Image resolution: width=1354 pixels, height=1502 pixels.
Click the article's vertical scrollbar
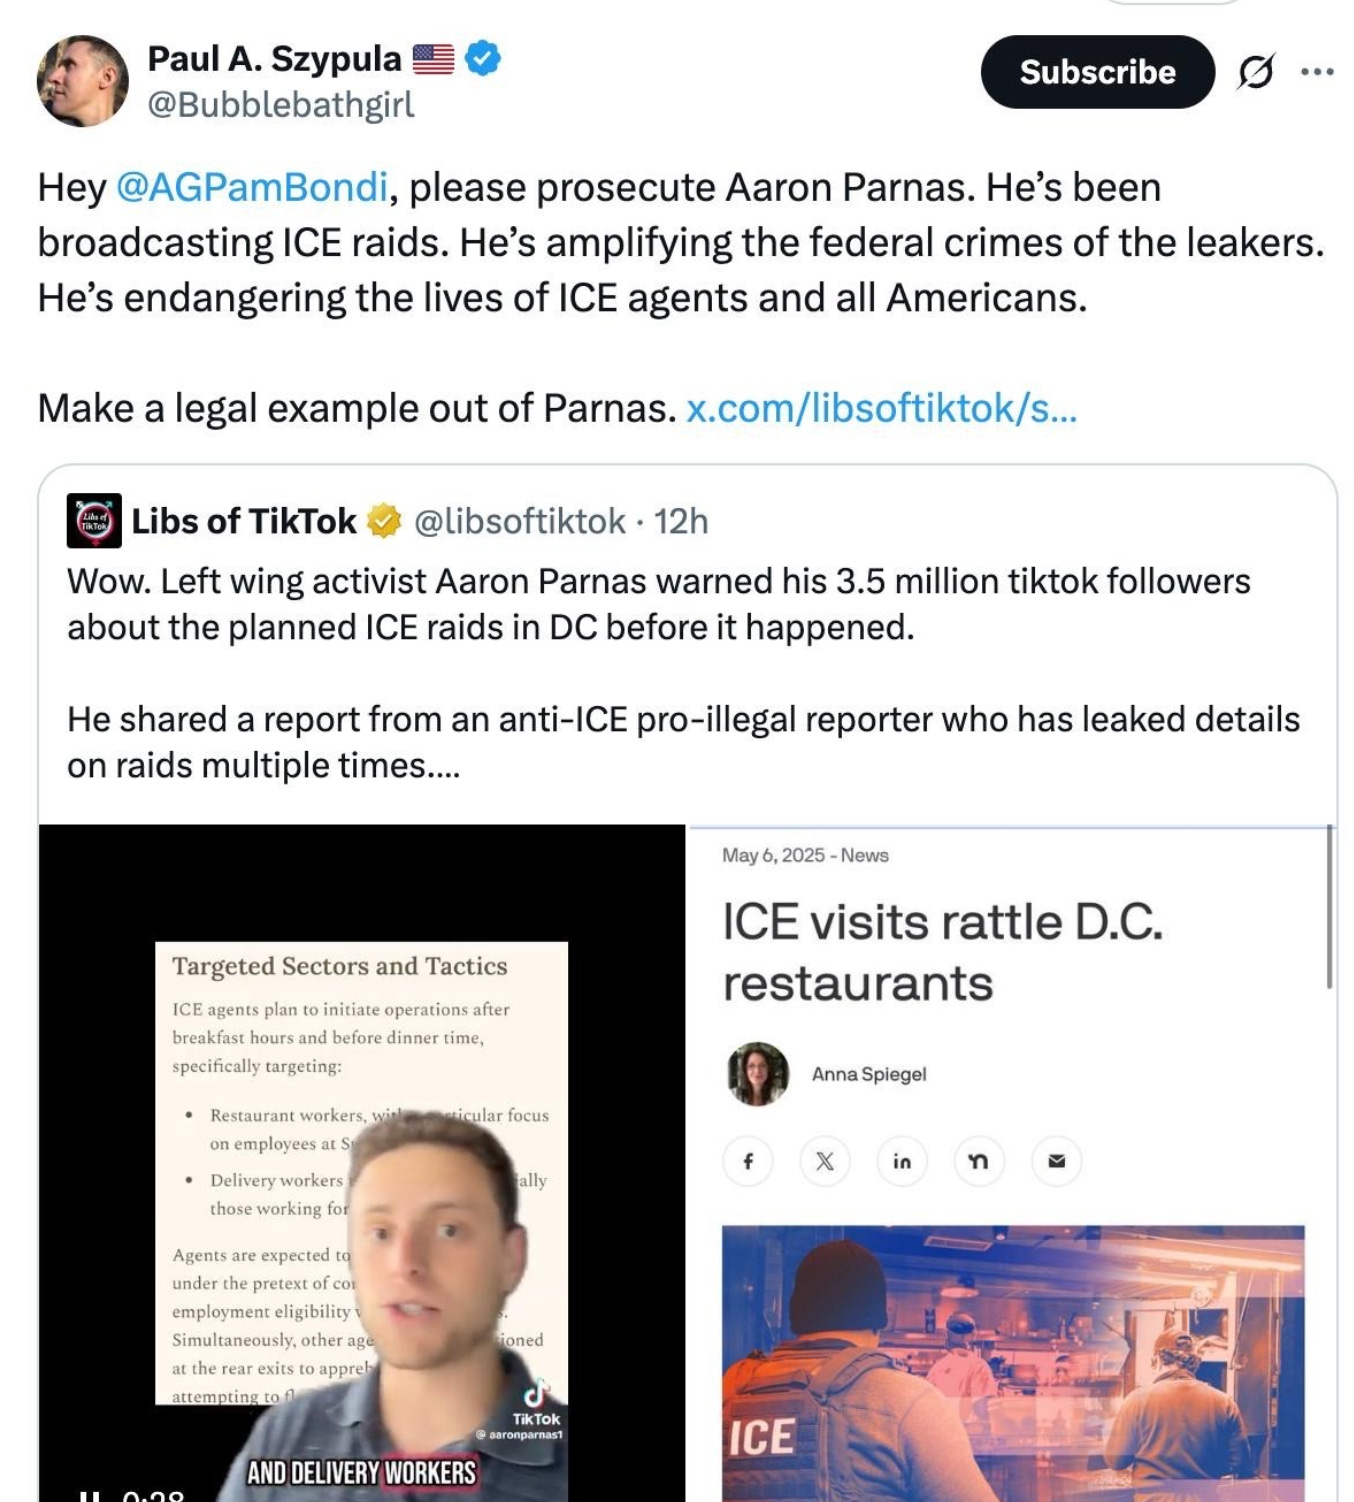tap(1329, 907)
